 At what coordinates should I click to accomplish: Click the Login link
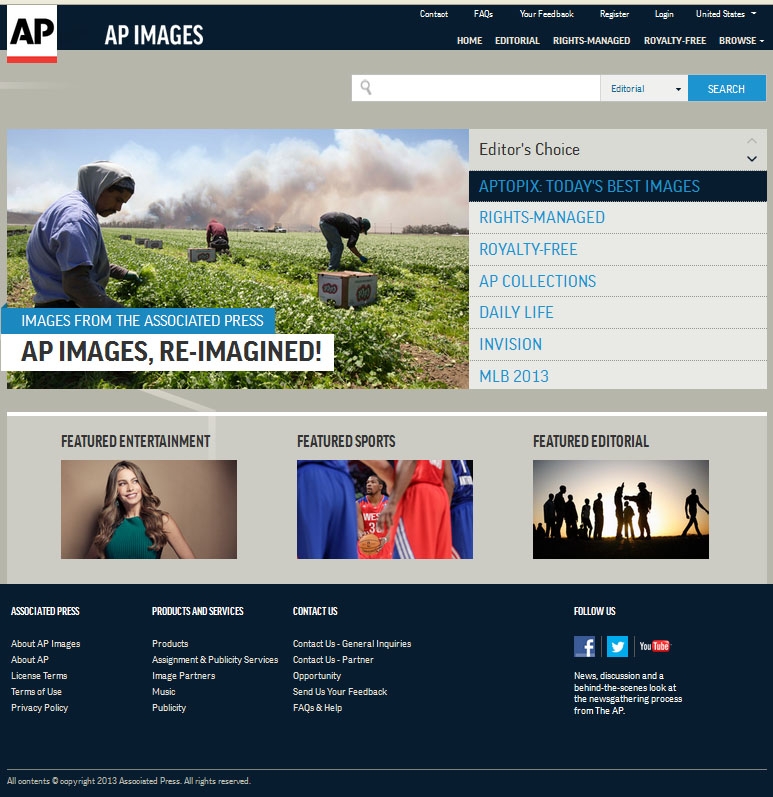coord(664,14)
